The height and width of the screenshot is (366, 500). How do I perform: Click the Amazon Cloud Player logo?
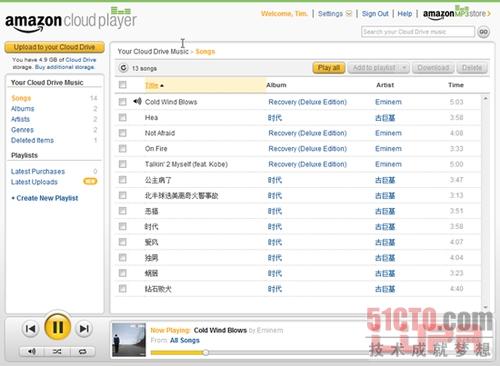(71, 20)
